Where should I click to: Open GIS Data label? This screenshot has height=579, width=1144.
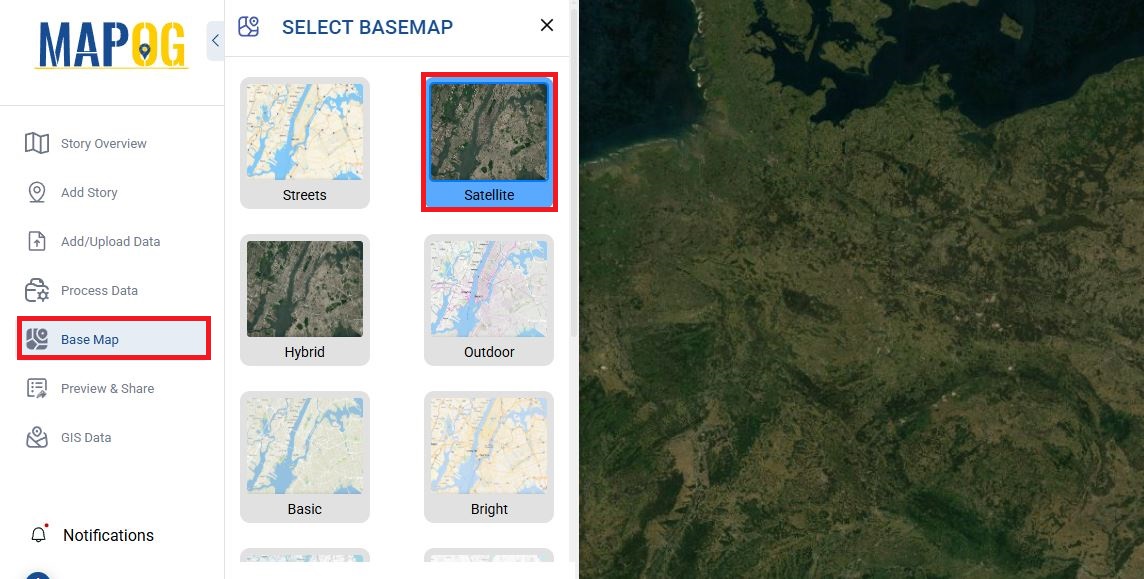coord(86,438)
